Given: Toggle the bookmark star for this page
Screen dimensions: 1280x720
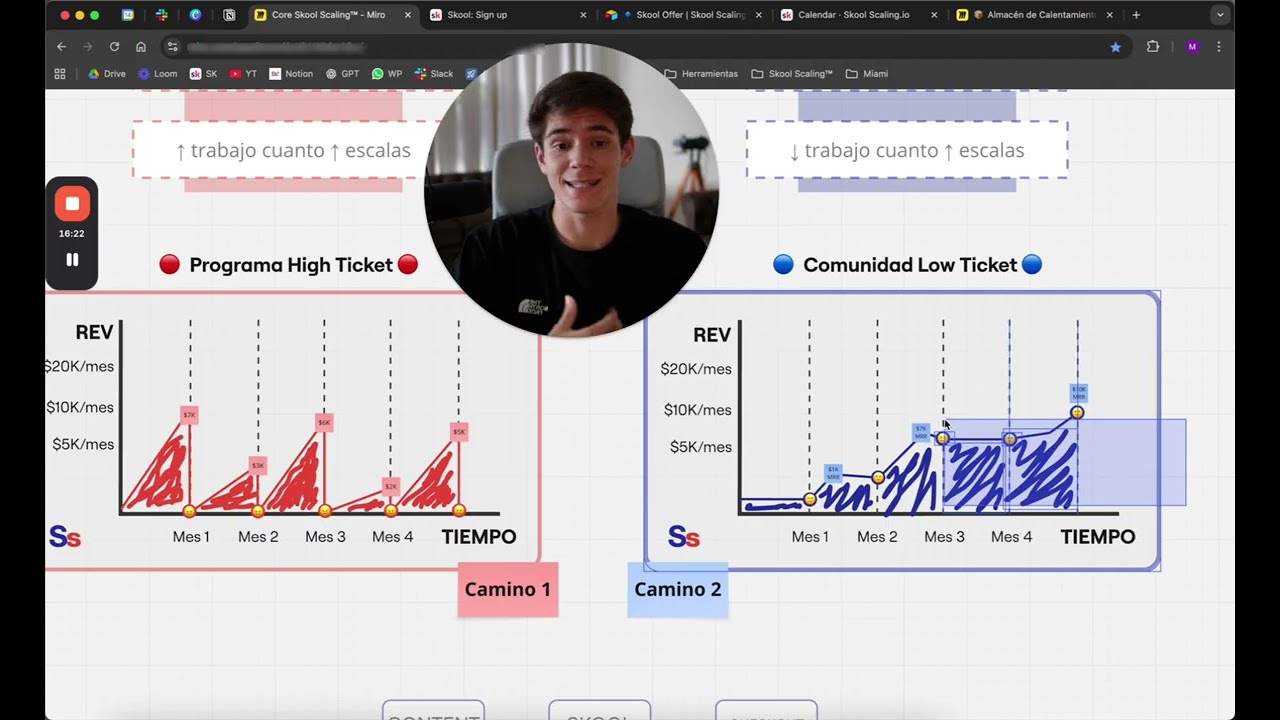Looking at the screenshot, I should [1116, 47].
